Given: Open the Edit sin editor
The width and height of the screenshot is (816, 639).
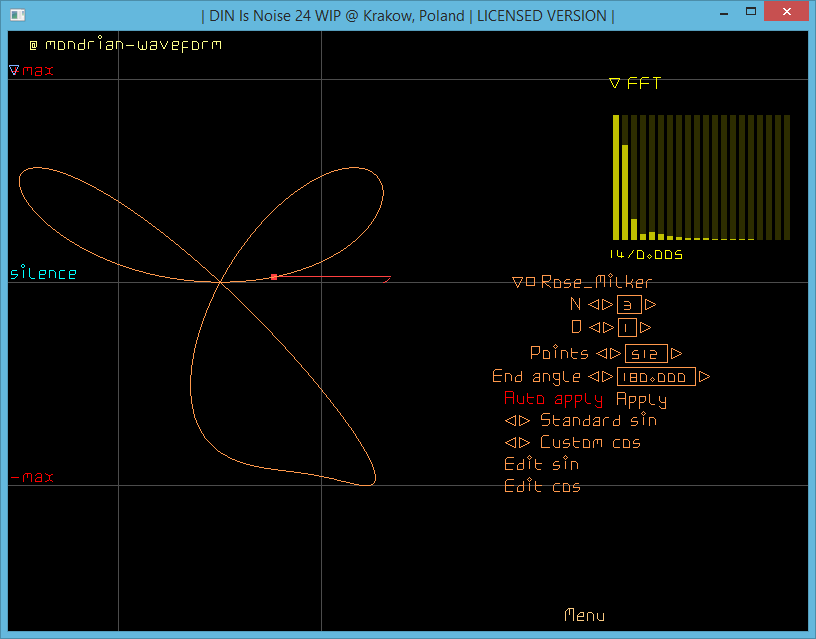Looking at the screenshot, I should pos(541,465).
